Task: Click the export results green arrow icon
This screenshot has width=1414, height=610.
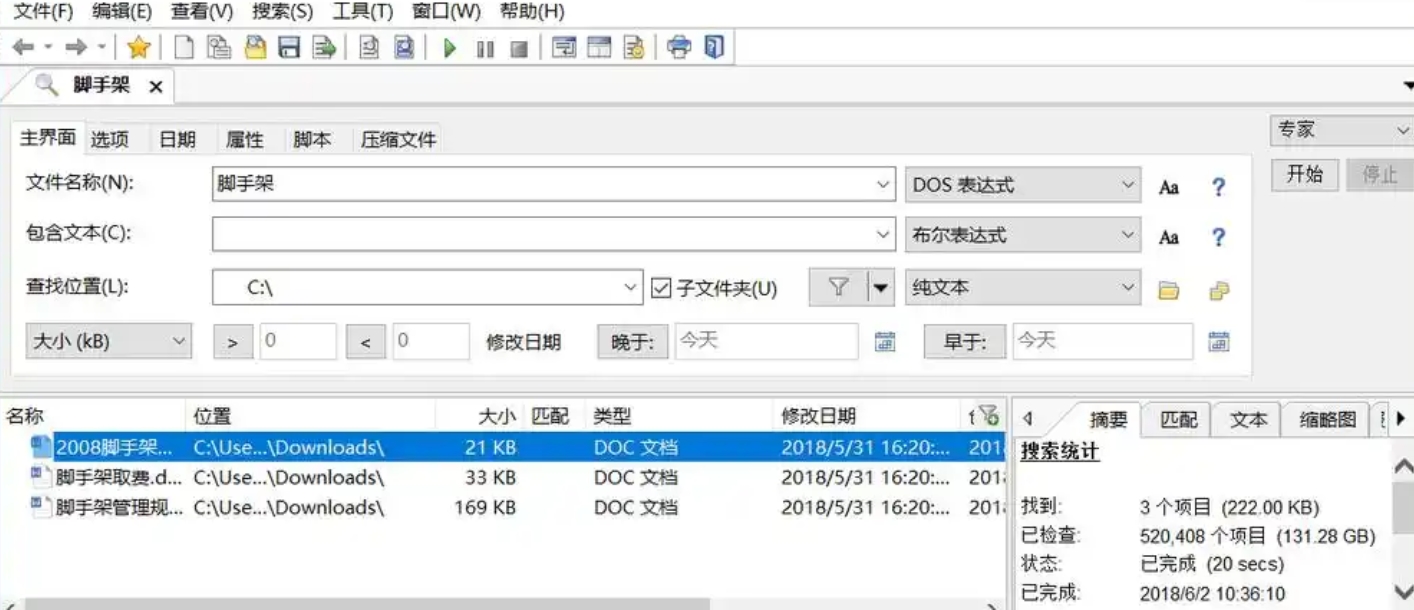Action: click(x=323, y=47)
